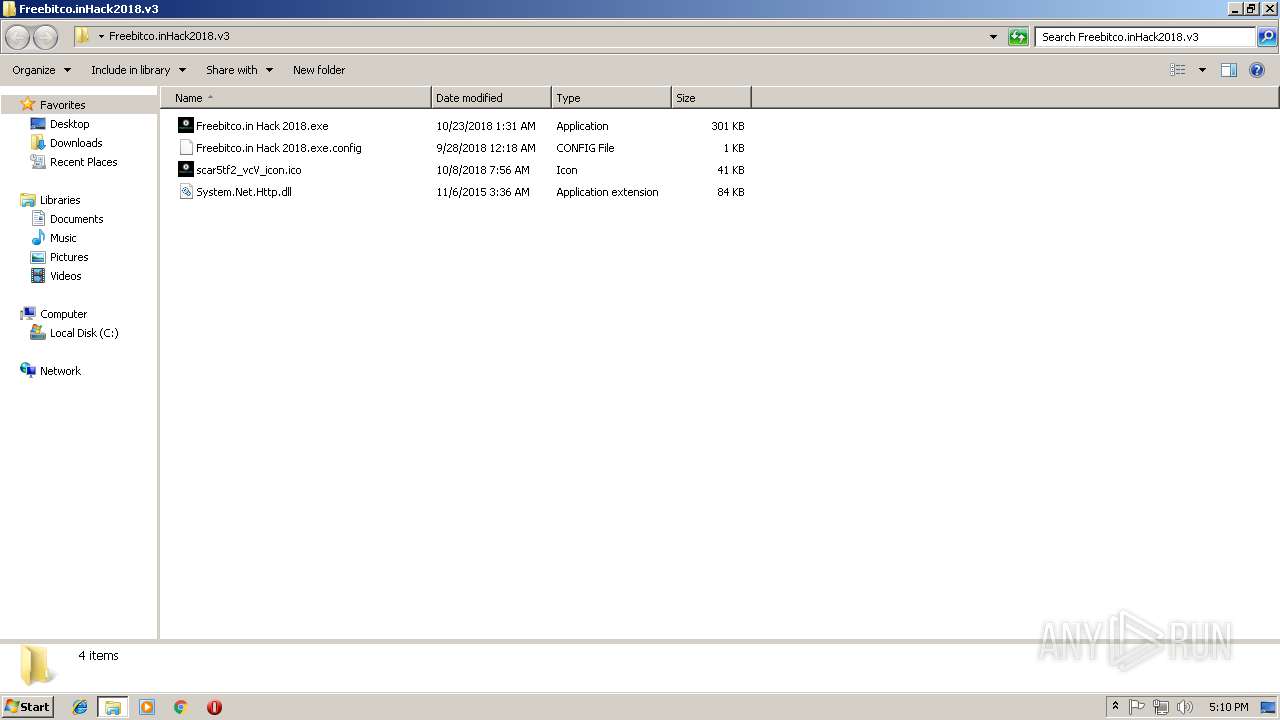Open the Pictures library
Screen dimensions: 1280x720
(69, 257)
